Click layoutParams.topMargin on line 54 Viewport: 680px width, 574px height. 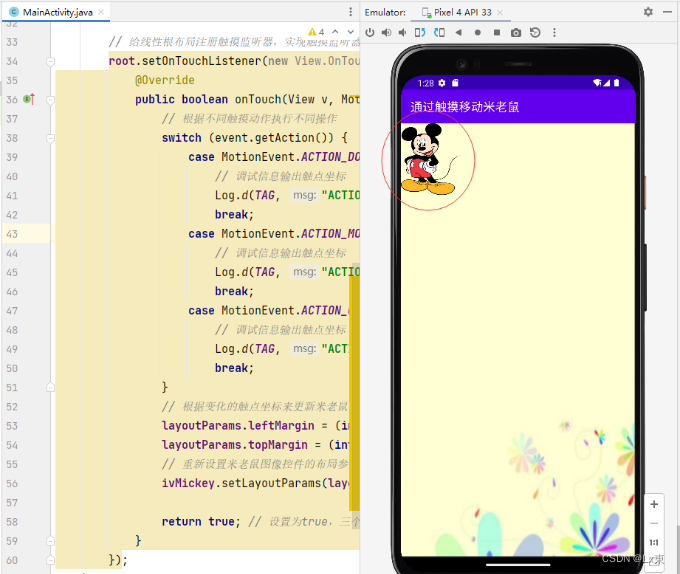235,445
